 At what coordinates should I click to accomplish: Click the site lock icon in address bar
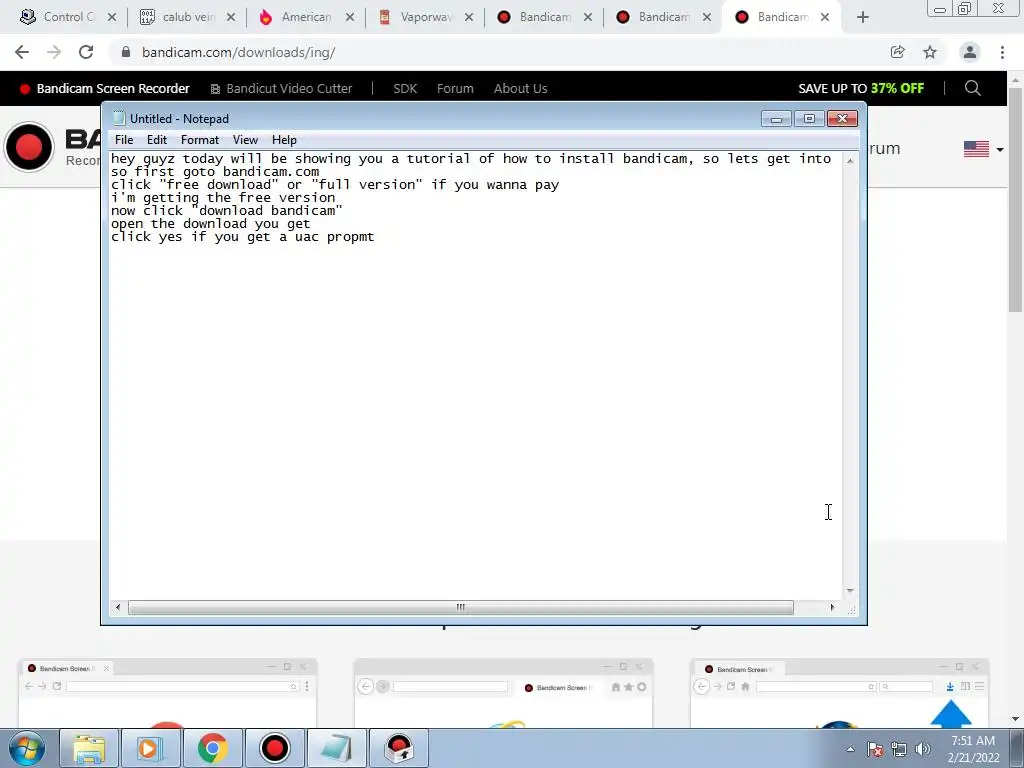pyautogui.click(x=126, y=52)
